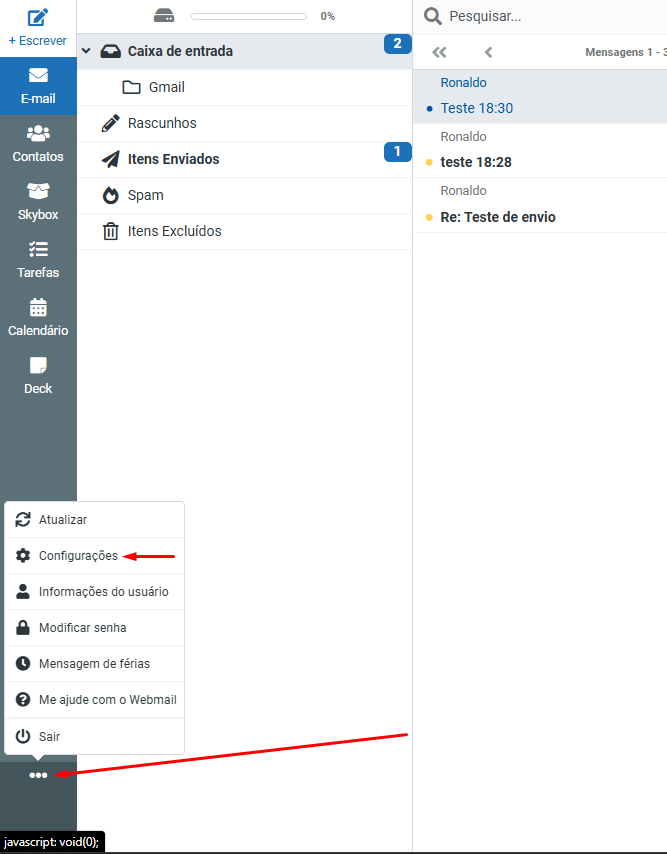667x854 pixels.
Task: Open the Tarefas task list icon
Action: click(x=38, y=249)
